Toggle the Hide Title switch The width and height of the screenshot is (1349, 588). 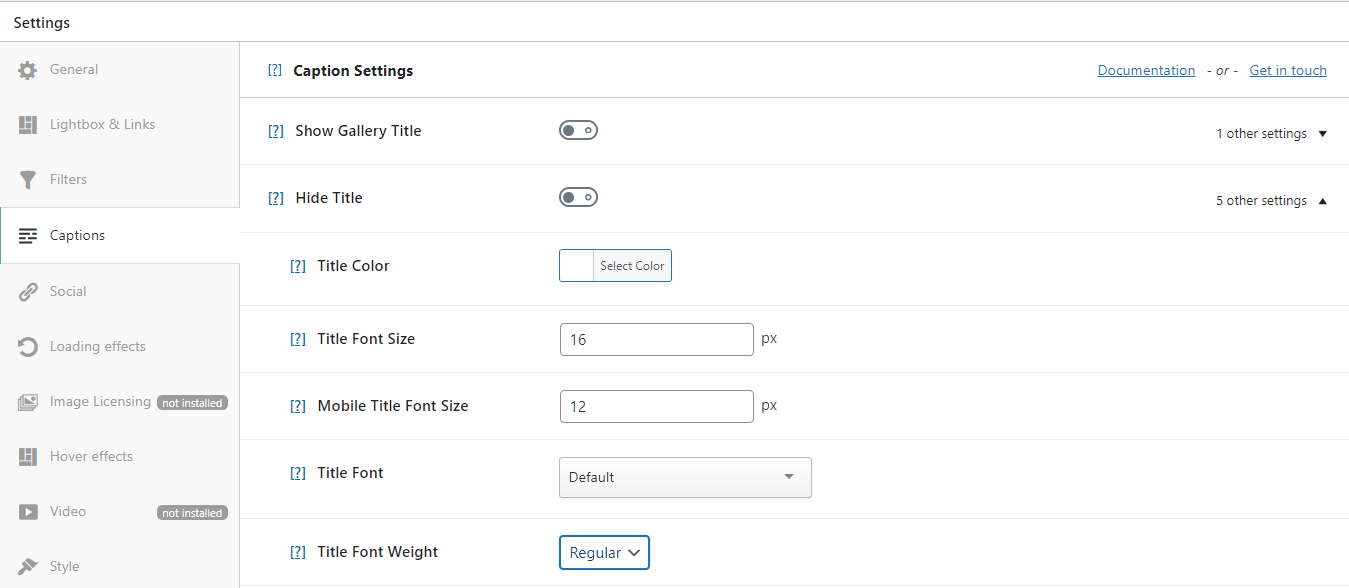578,197
